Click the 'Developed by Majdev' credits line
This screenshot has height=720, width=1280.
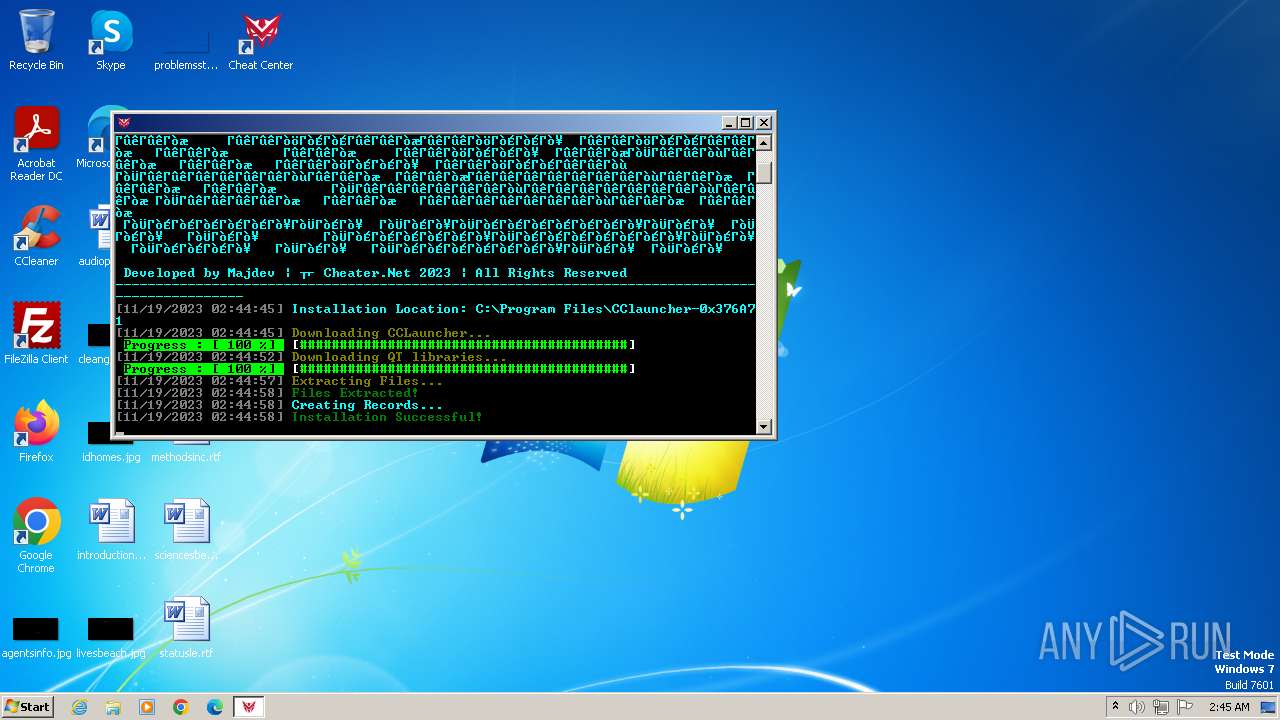tap(375, 273)
